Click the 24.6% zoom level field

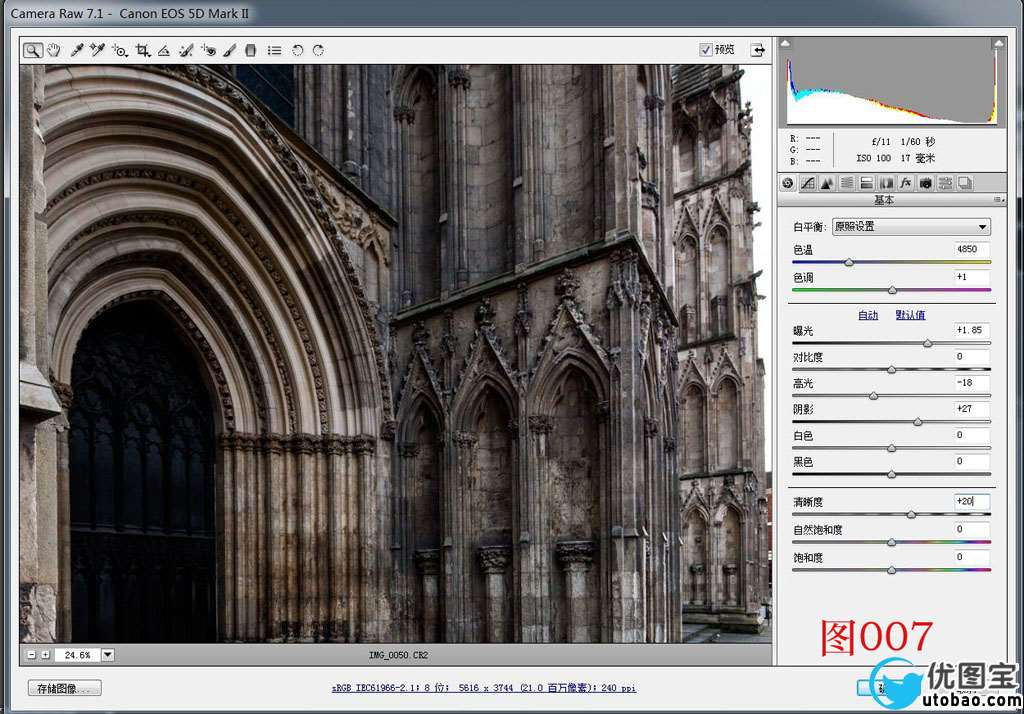click(x=78, y=655)
